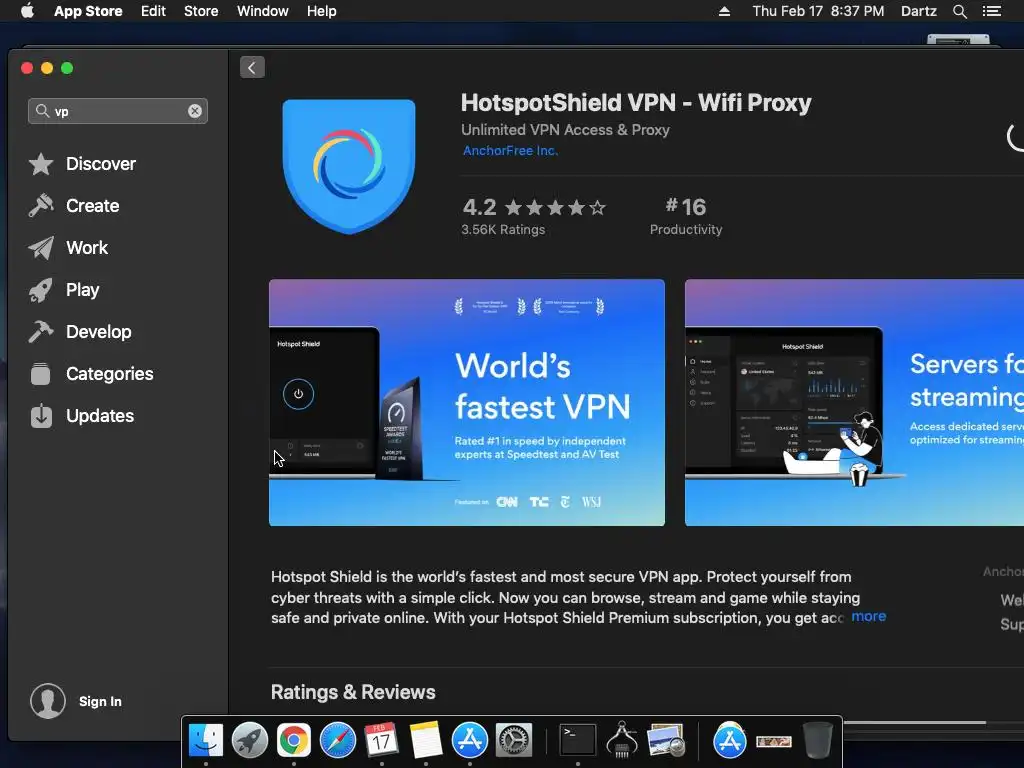
Task: Click the Create paintbrush icon
Action: 41,206
